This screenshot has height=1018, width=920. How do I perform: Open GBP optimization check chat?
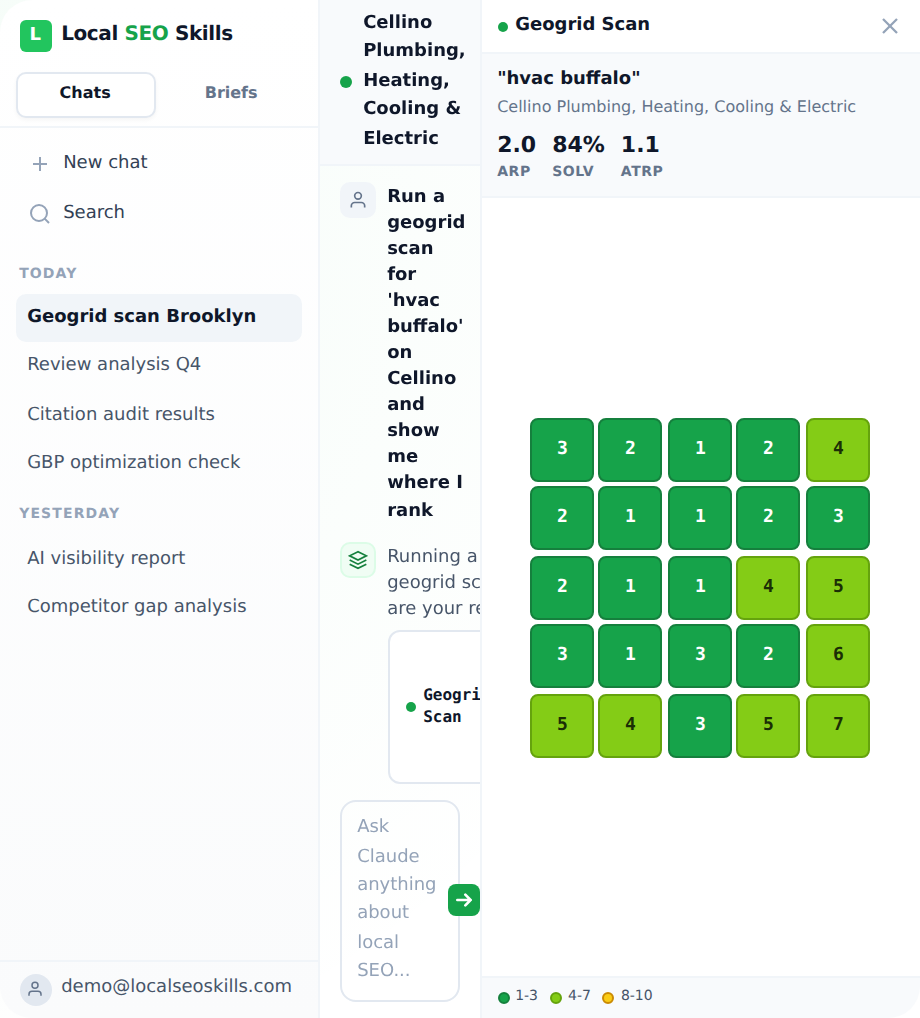coord(159,462)
